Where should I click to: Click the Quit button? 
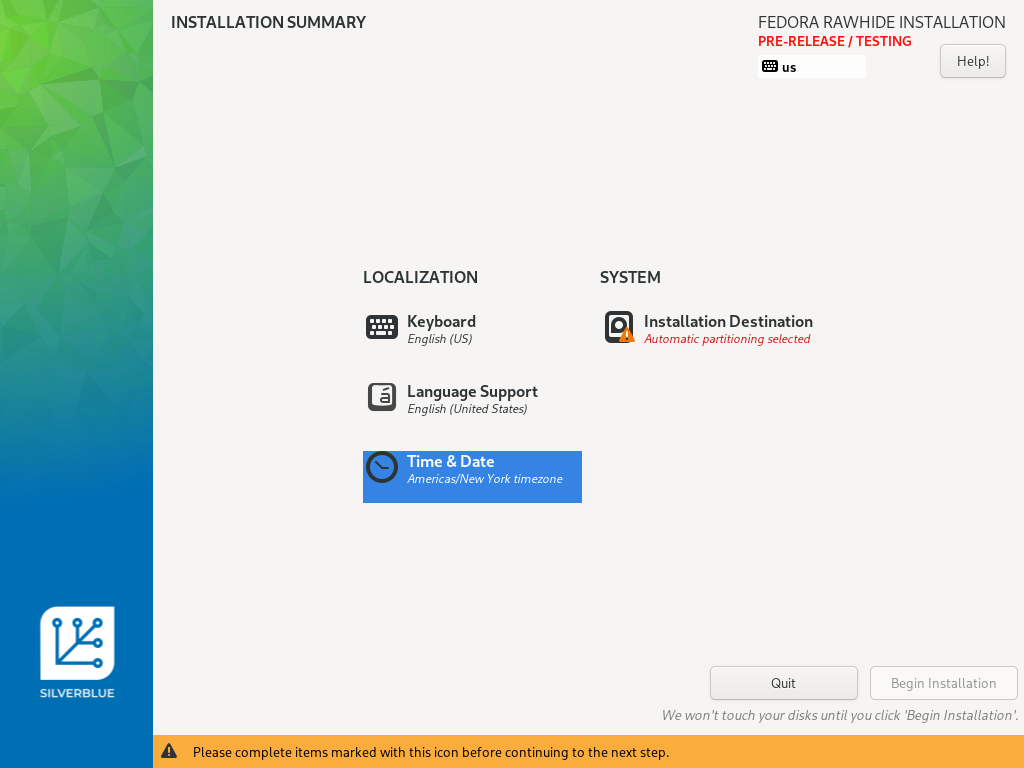(784, 683)
